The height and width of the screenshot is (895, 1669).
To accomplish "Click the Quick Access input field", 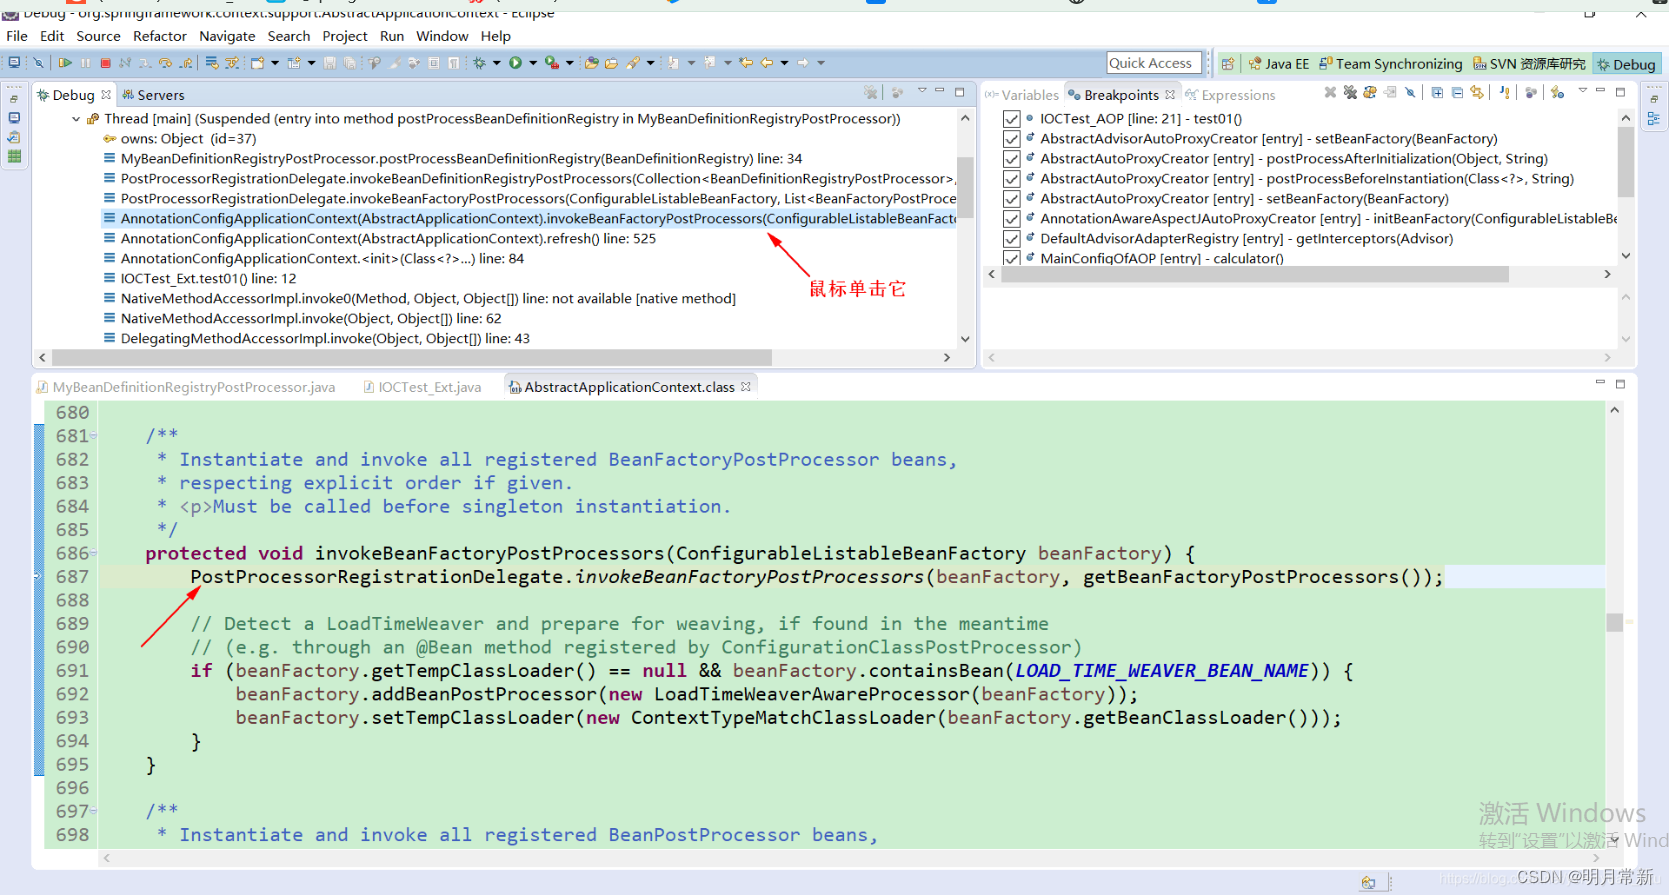I will (x=1154, y=63).
